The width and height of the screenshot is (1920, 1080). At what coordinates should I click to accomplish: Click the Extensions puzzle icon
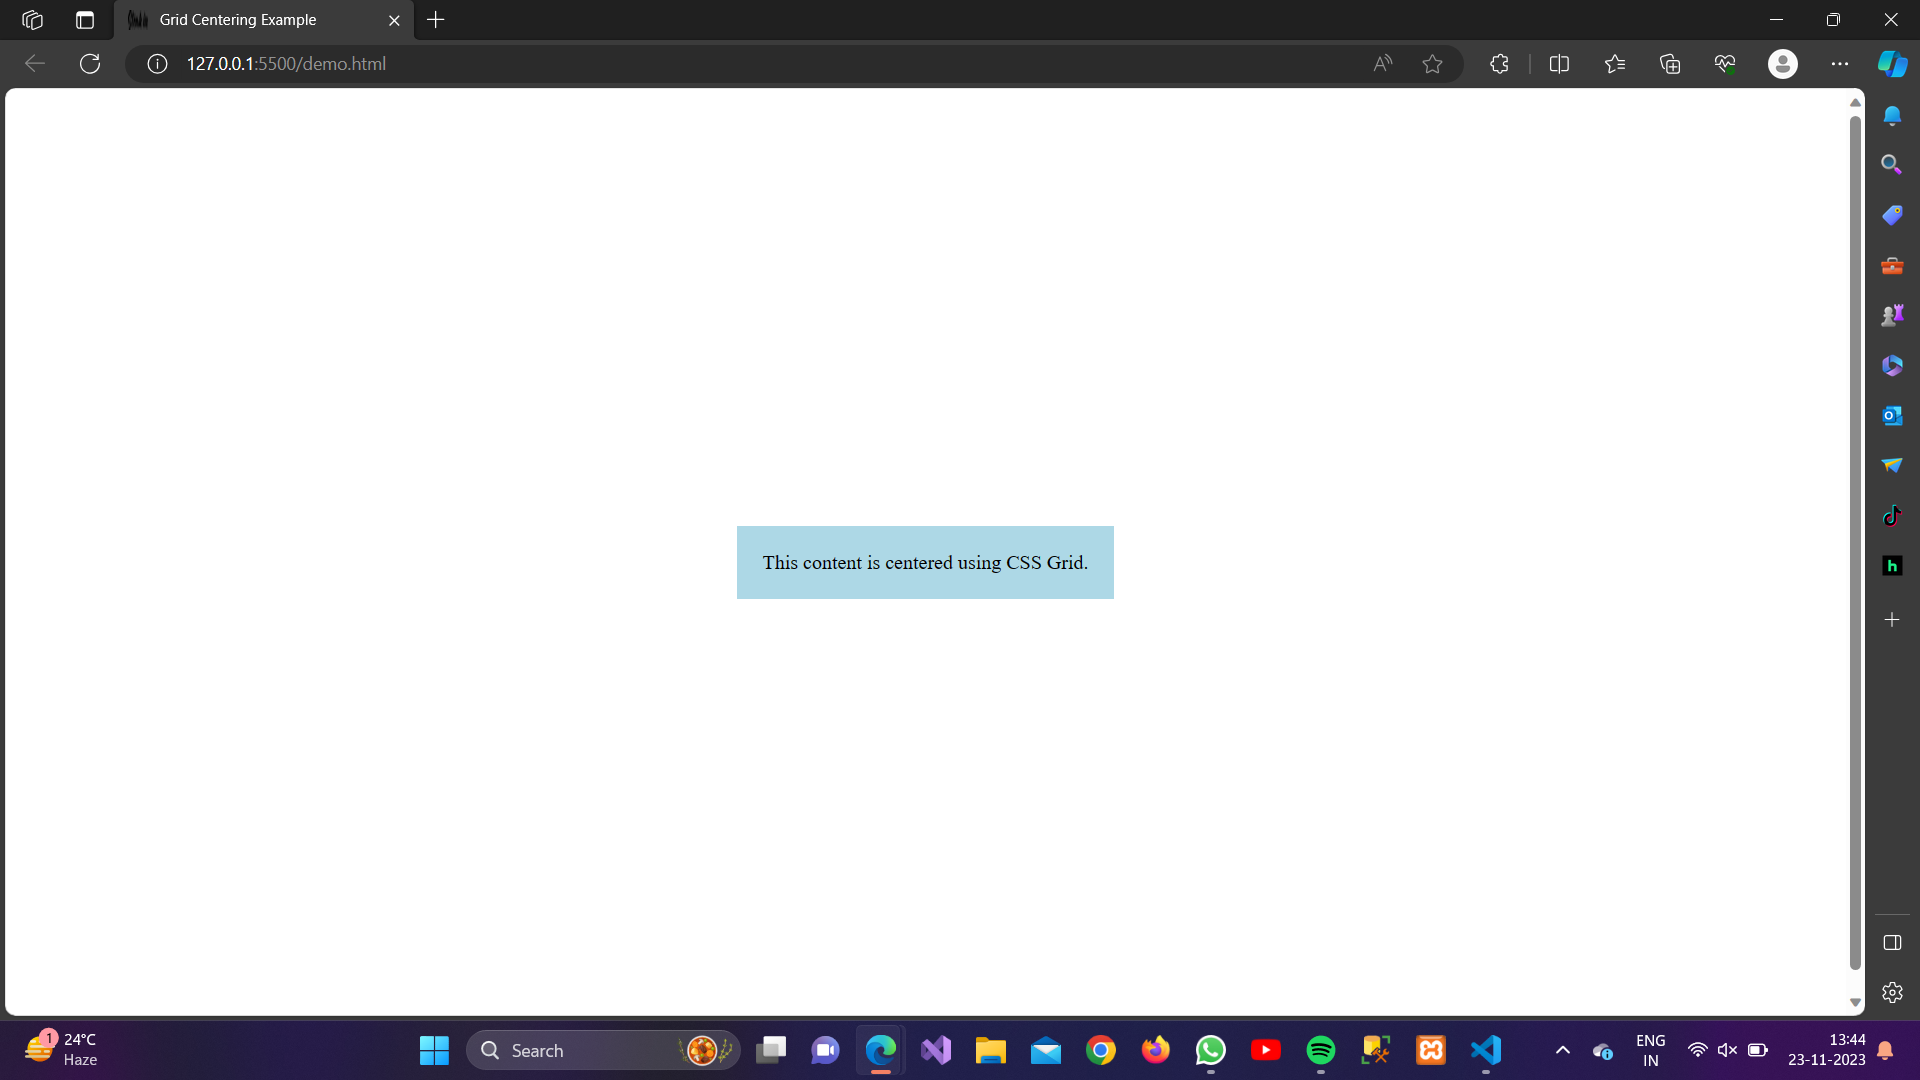[x=1499, y=64]
